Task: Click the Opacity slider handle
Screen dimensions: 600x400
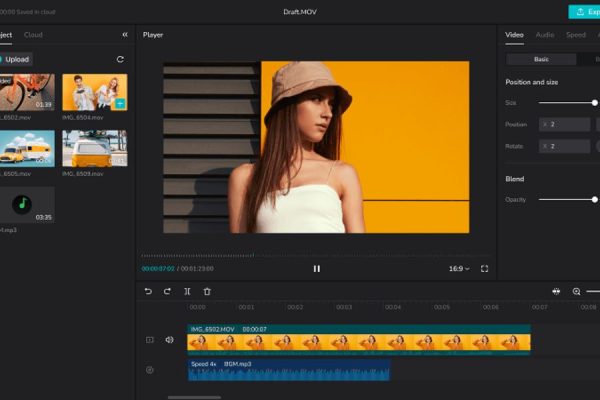Action: coord(595,199)
